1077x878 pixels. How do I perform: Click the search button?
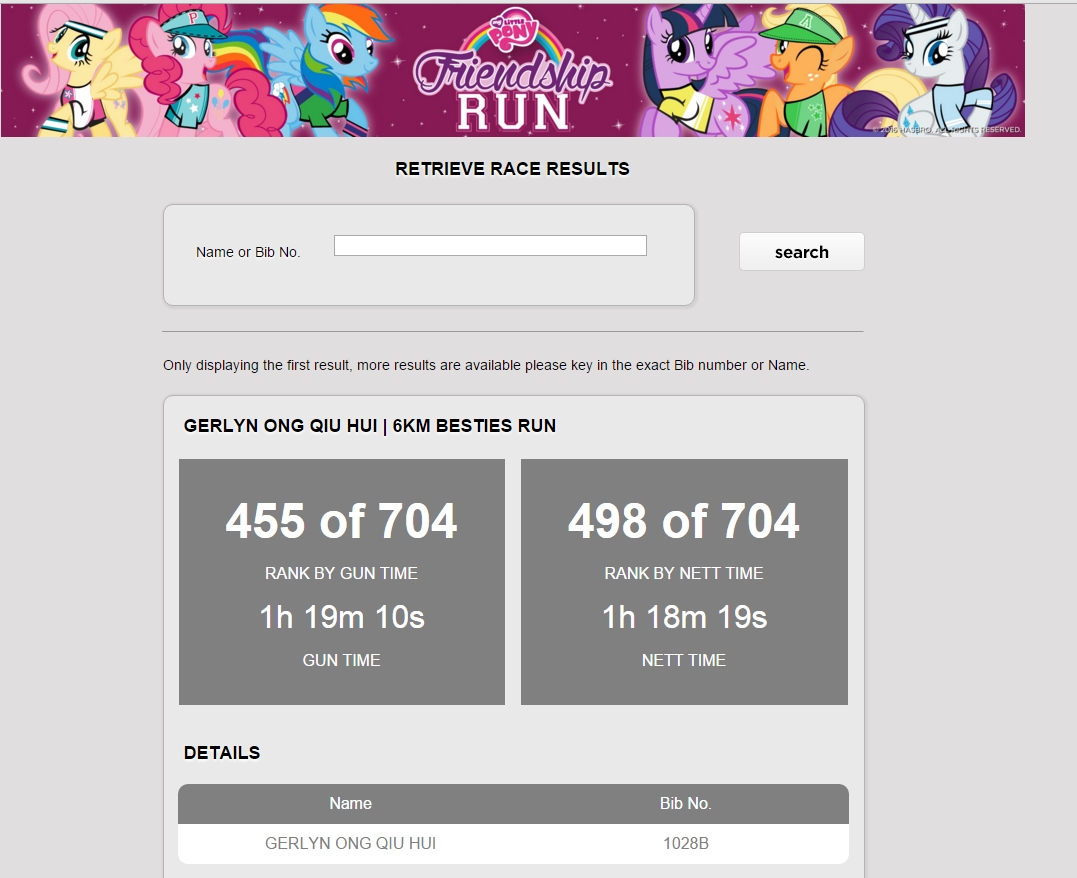coord(802,251)
